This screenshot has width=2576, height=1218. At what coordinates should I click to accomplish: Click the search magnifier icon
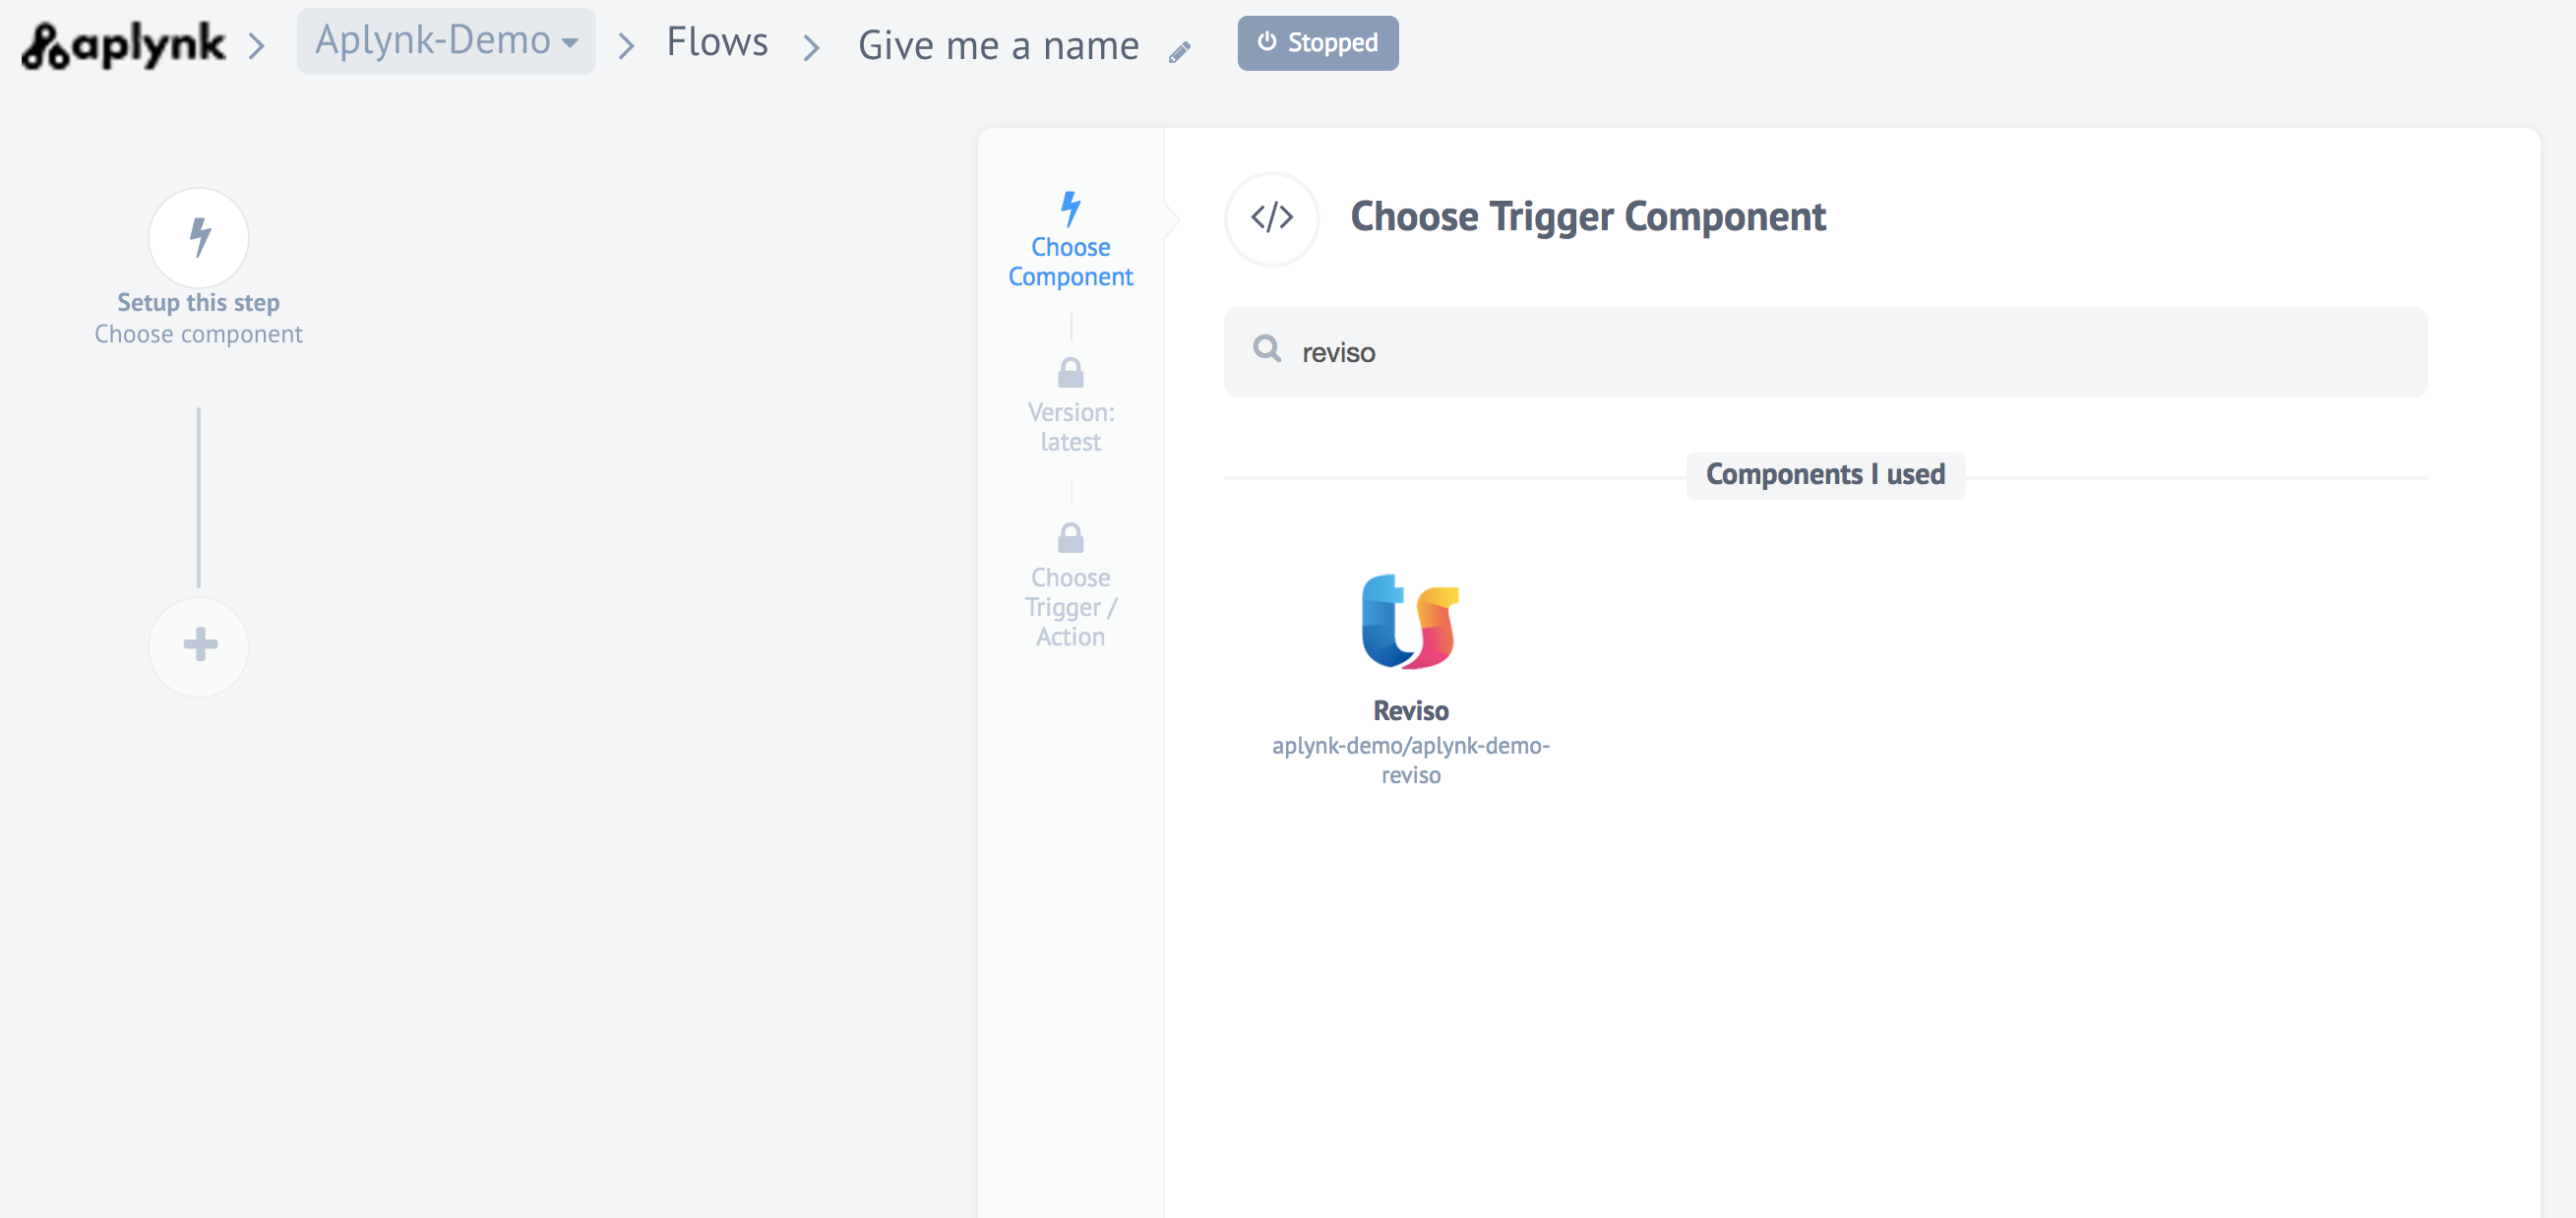1267,349
